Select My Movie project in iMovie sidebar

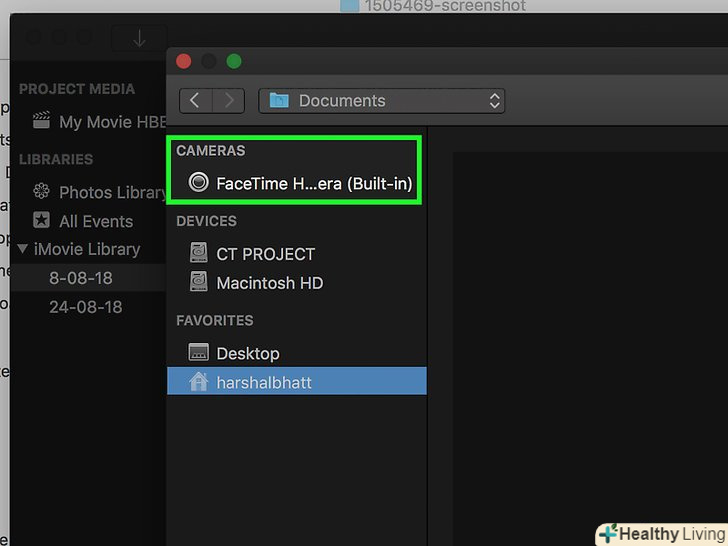coord(88,122)
